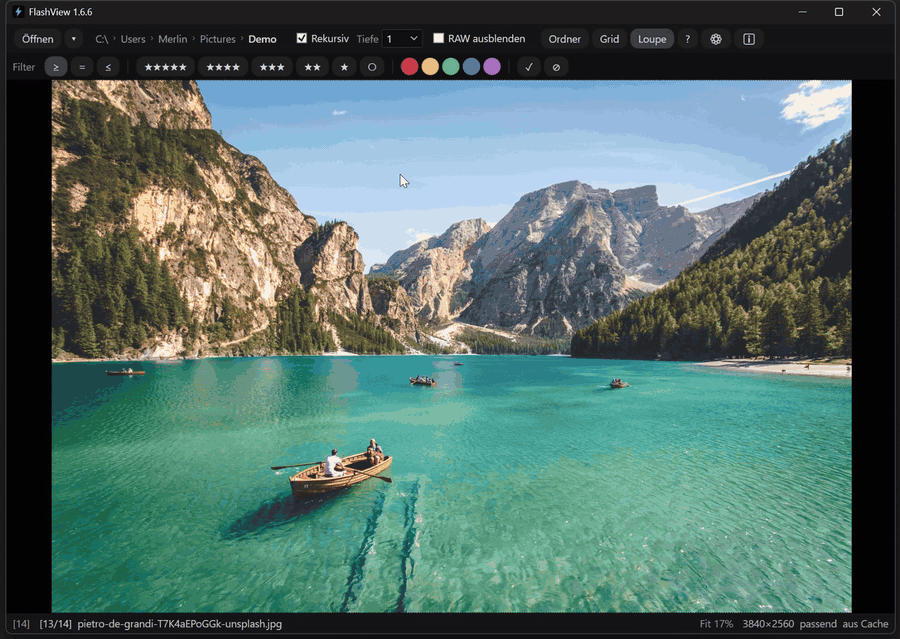
Task: Click the Öffnen button
Action: (x=38, y=39)
